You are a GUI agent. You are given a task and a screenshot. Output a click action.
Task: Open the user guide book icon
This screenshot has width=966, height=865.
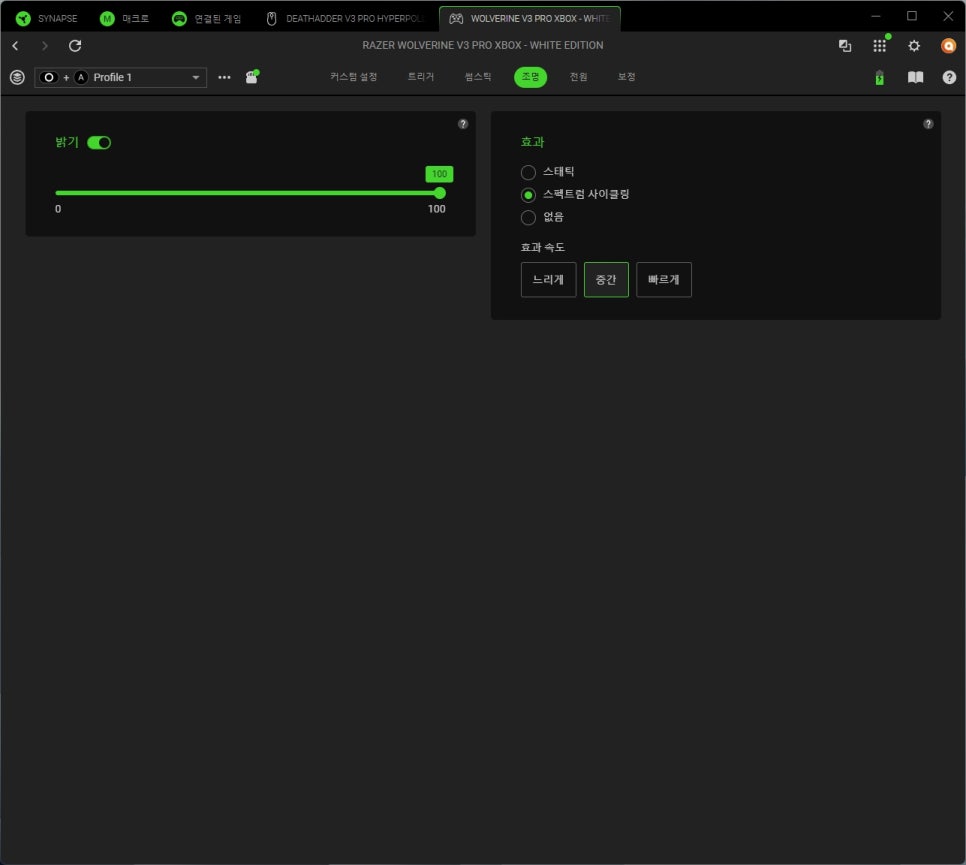pyautogui.click(x=915, y=77)
